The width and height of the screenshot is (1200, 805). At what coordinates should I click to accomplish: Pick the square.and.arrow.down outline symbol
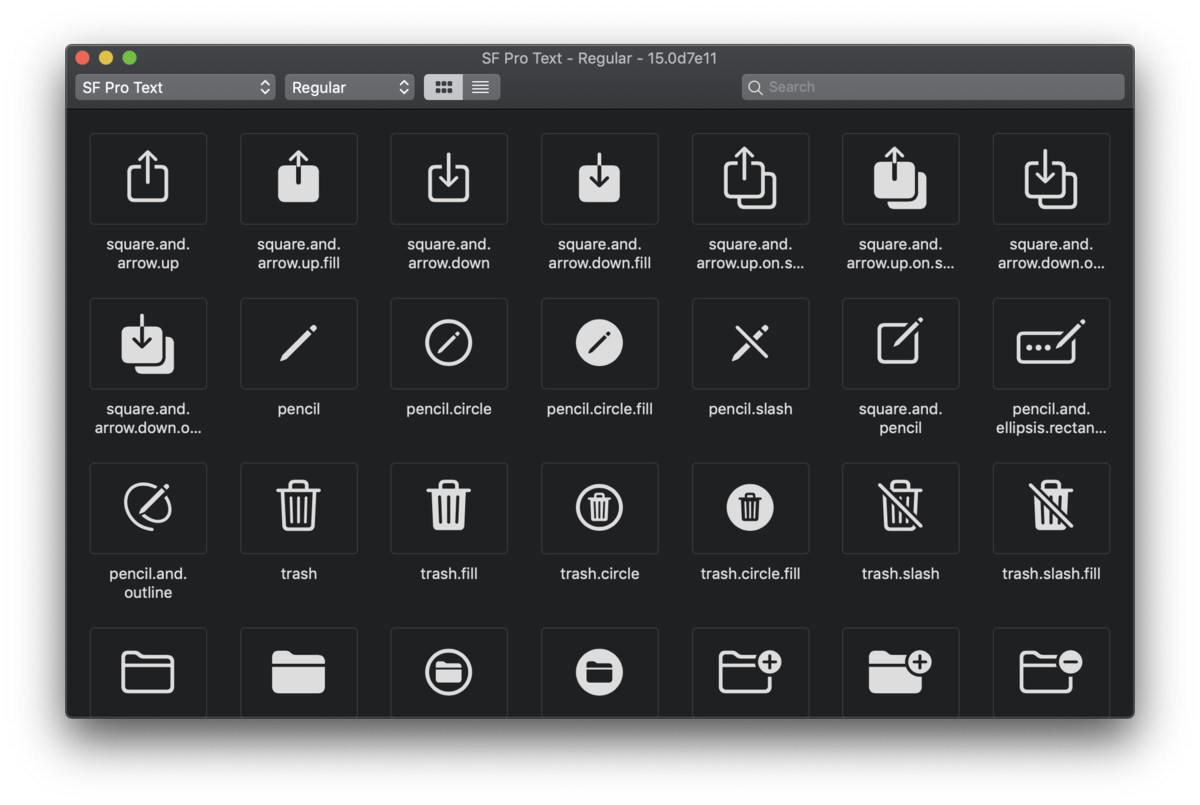coord(449,178)
